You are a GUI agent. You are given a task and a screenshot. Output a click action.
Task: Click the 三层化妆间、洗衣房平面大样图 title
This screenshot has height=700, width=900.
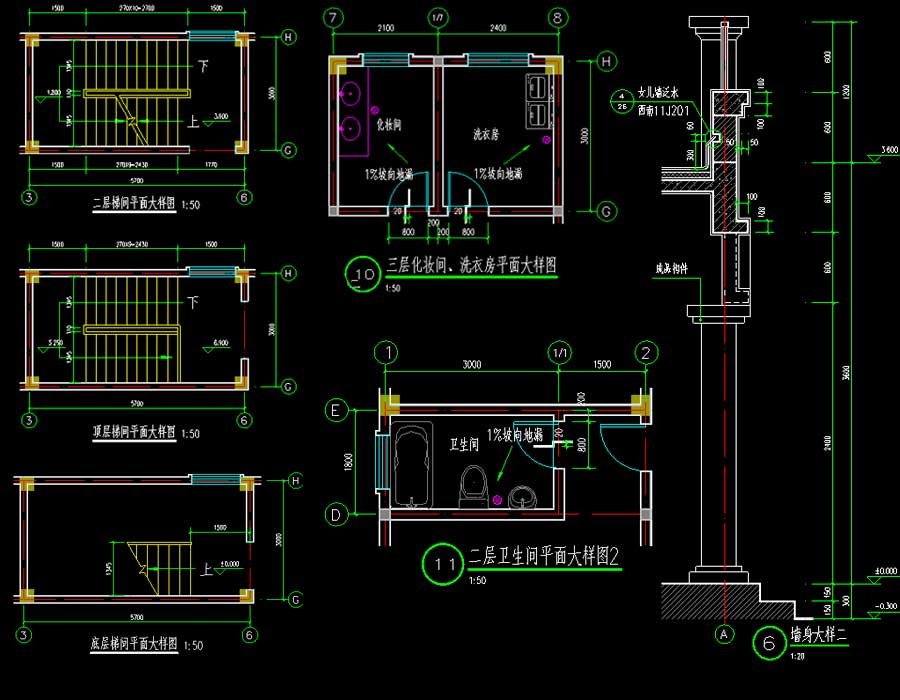[471, 265]
